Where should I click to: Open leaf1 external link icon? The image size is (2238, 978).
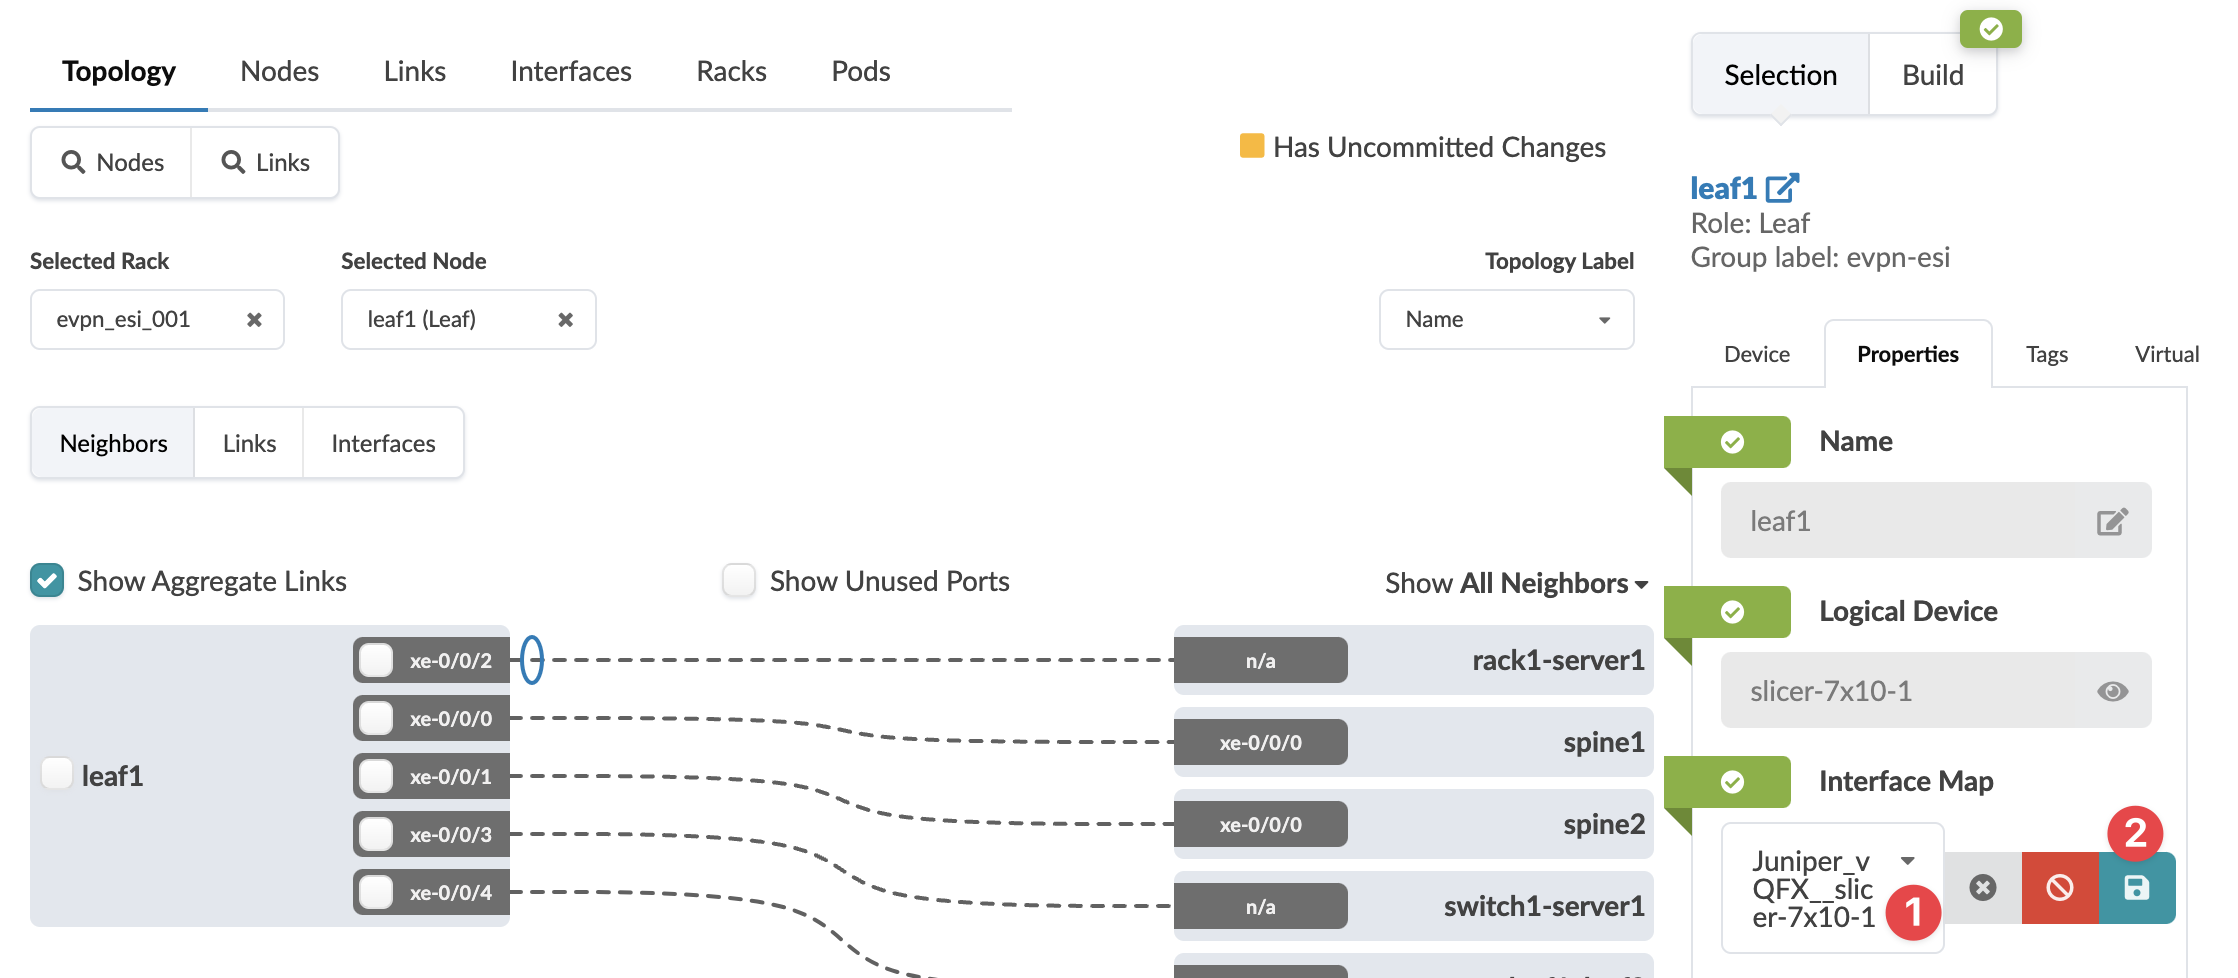(1782, 188)
